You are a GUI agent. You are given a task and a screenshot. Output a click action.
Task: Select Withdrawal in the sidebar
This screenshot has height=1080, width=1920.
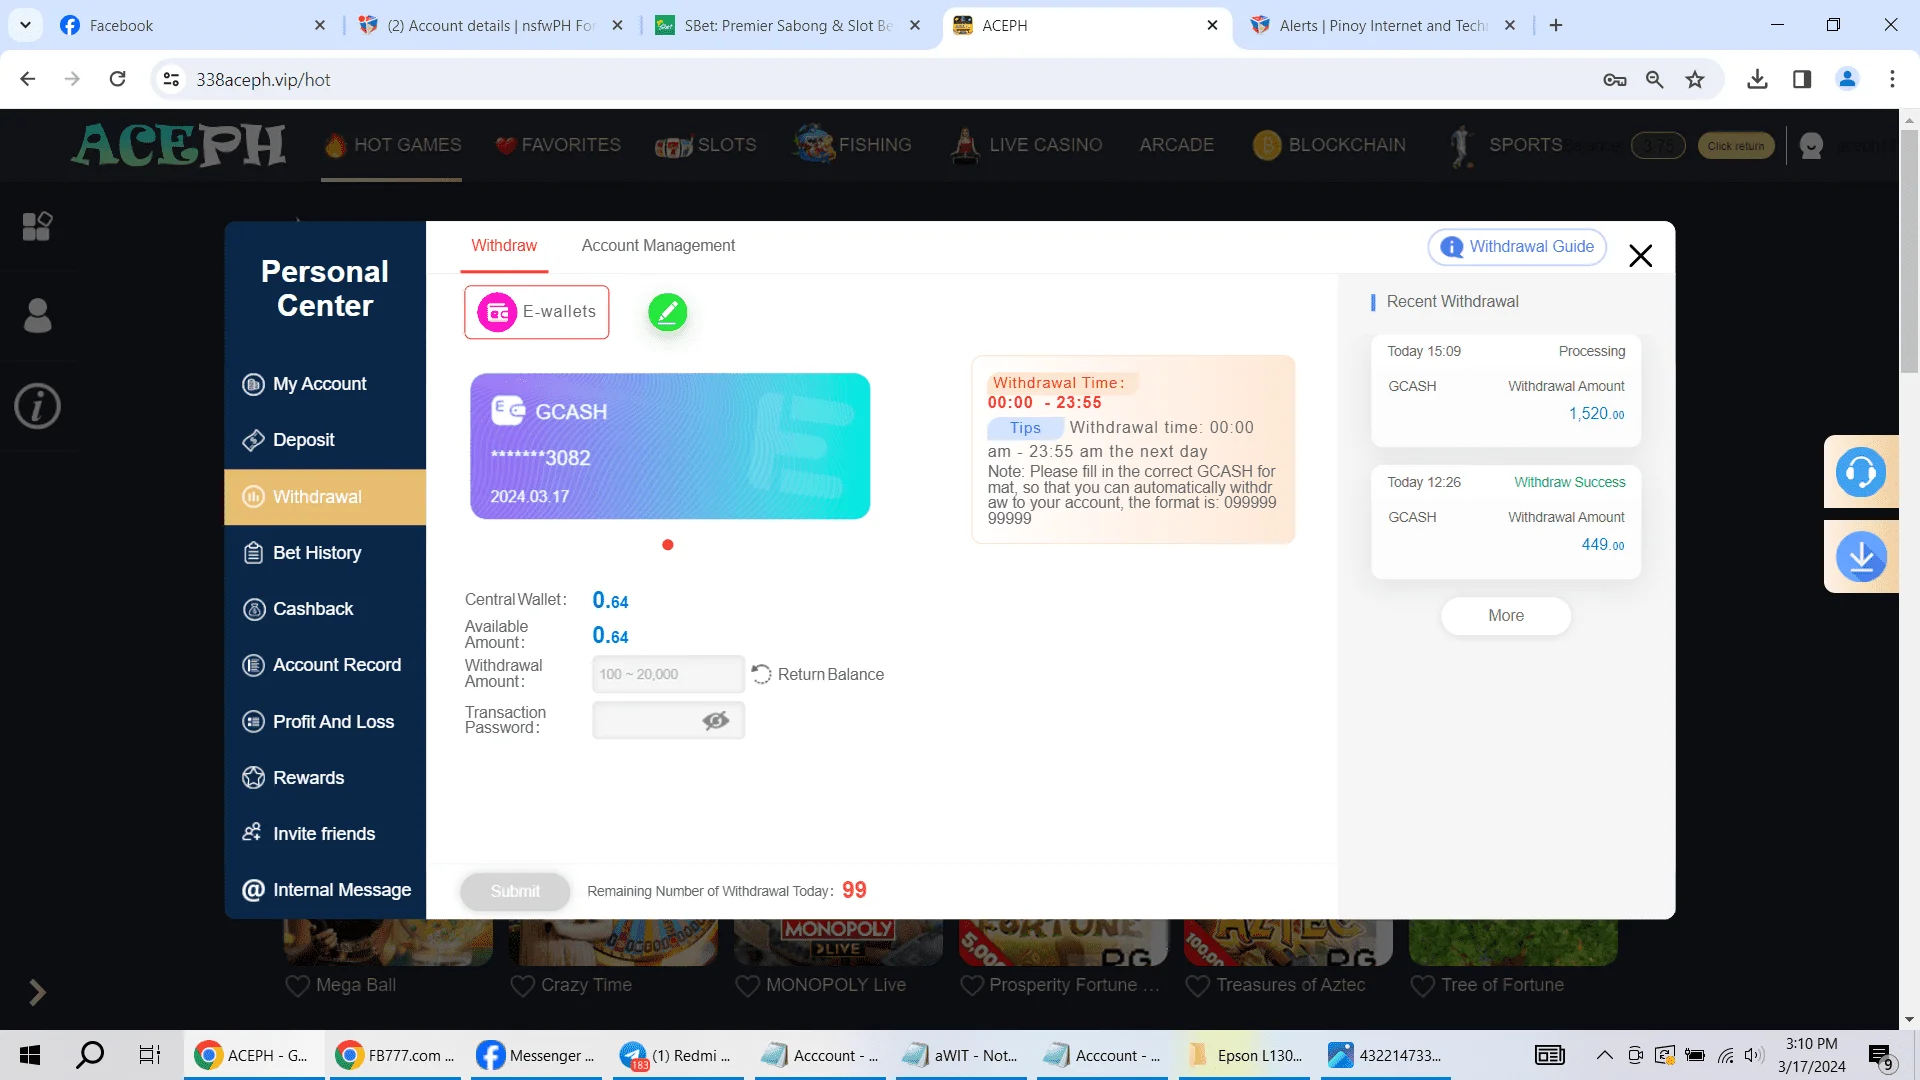325,497
